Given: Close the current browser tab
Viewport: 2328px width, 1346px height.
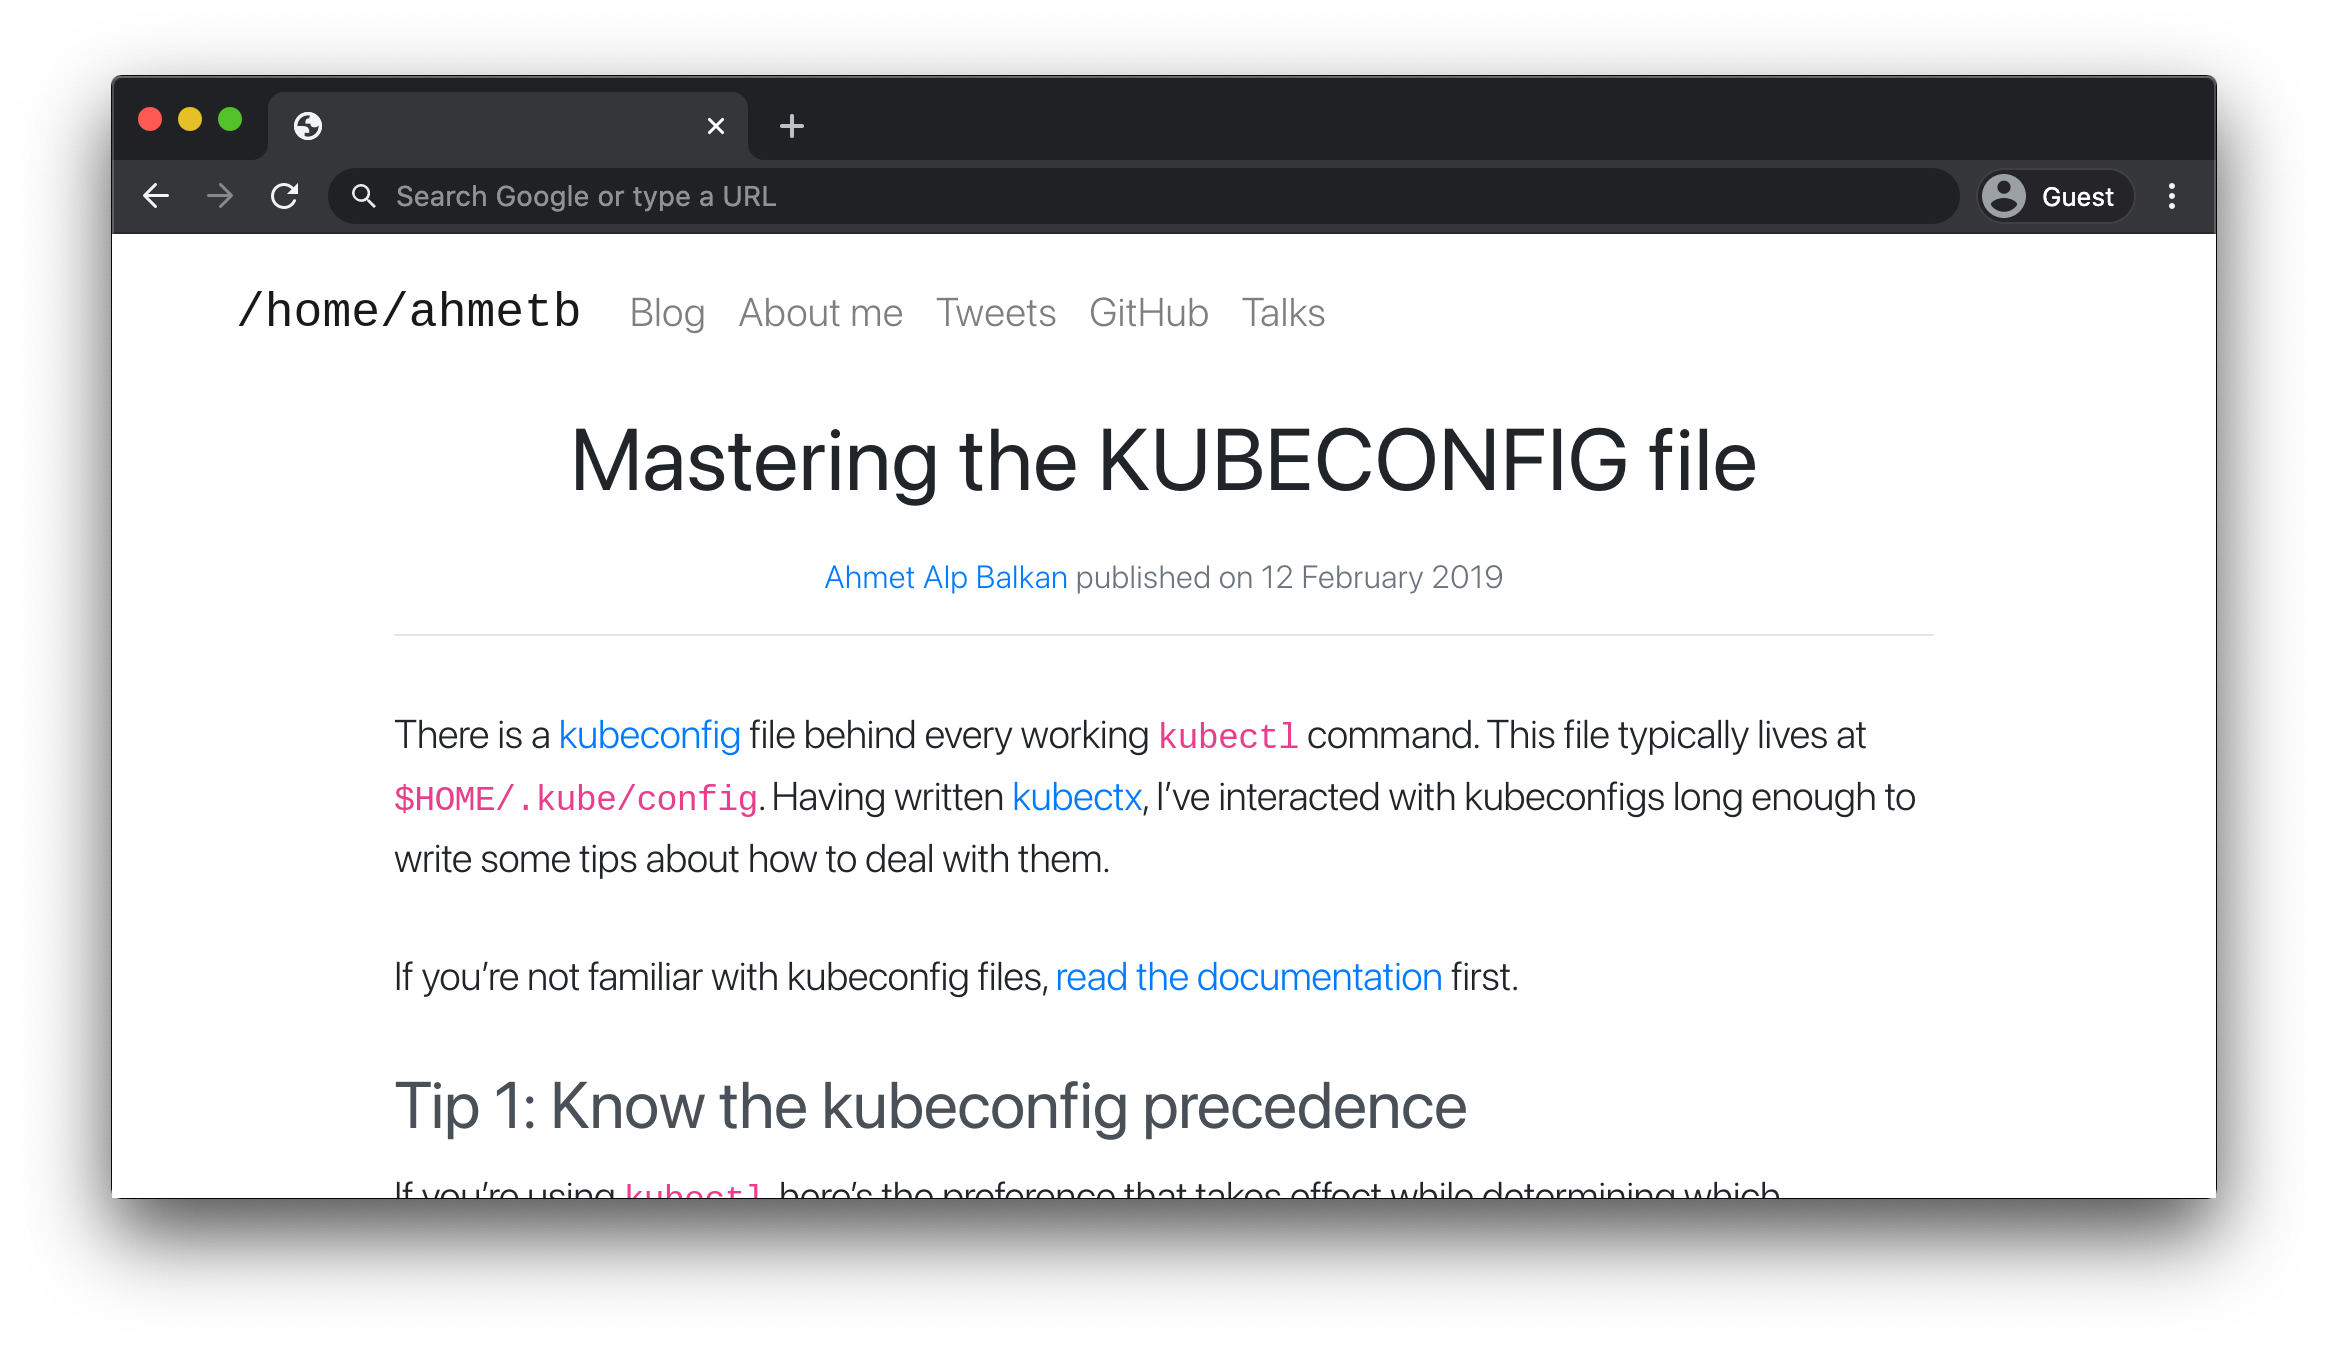Looking at the screenshot, I should [716, 126].
